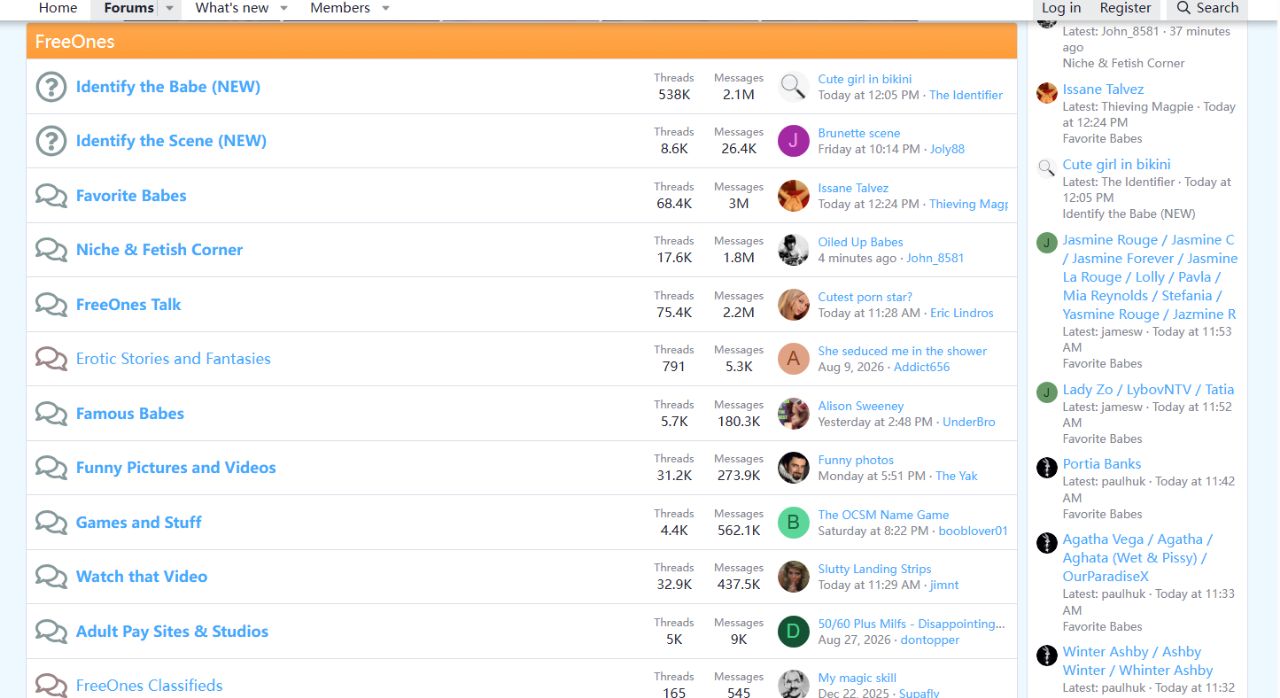Open the Favorite Babes forum
The image size is (1280, 698).
(131, 196)
